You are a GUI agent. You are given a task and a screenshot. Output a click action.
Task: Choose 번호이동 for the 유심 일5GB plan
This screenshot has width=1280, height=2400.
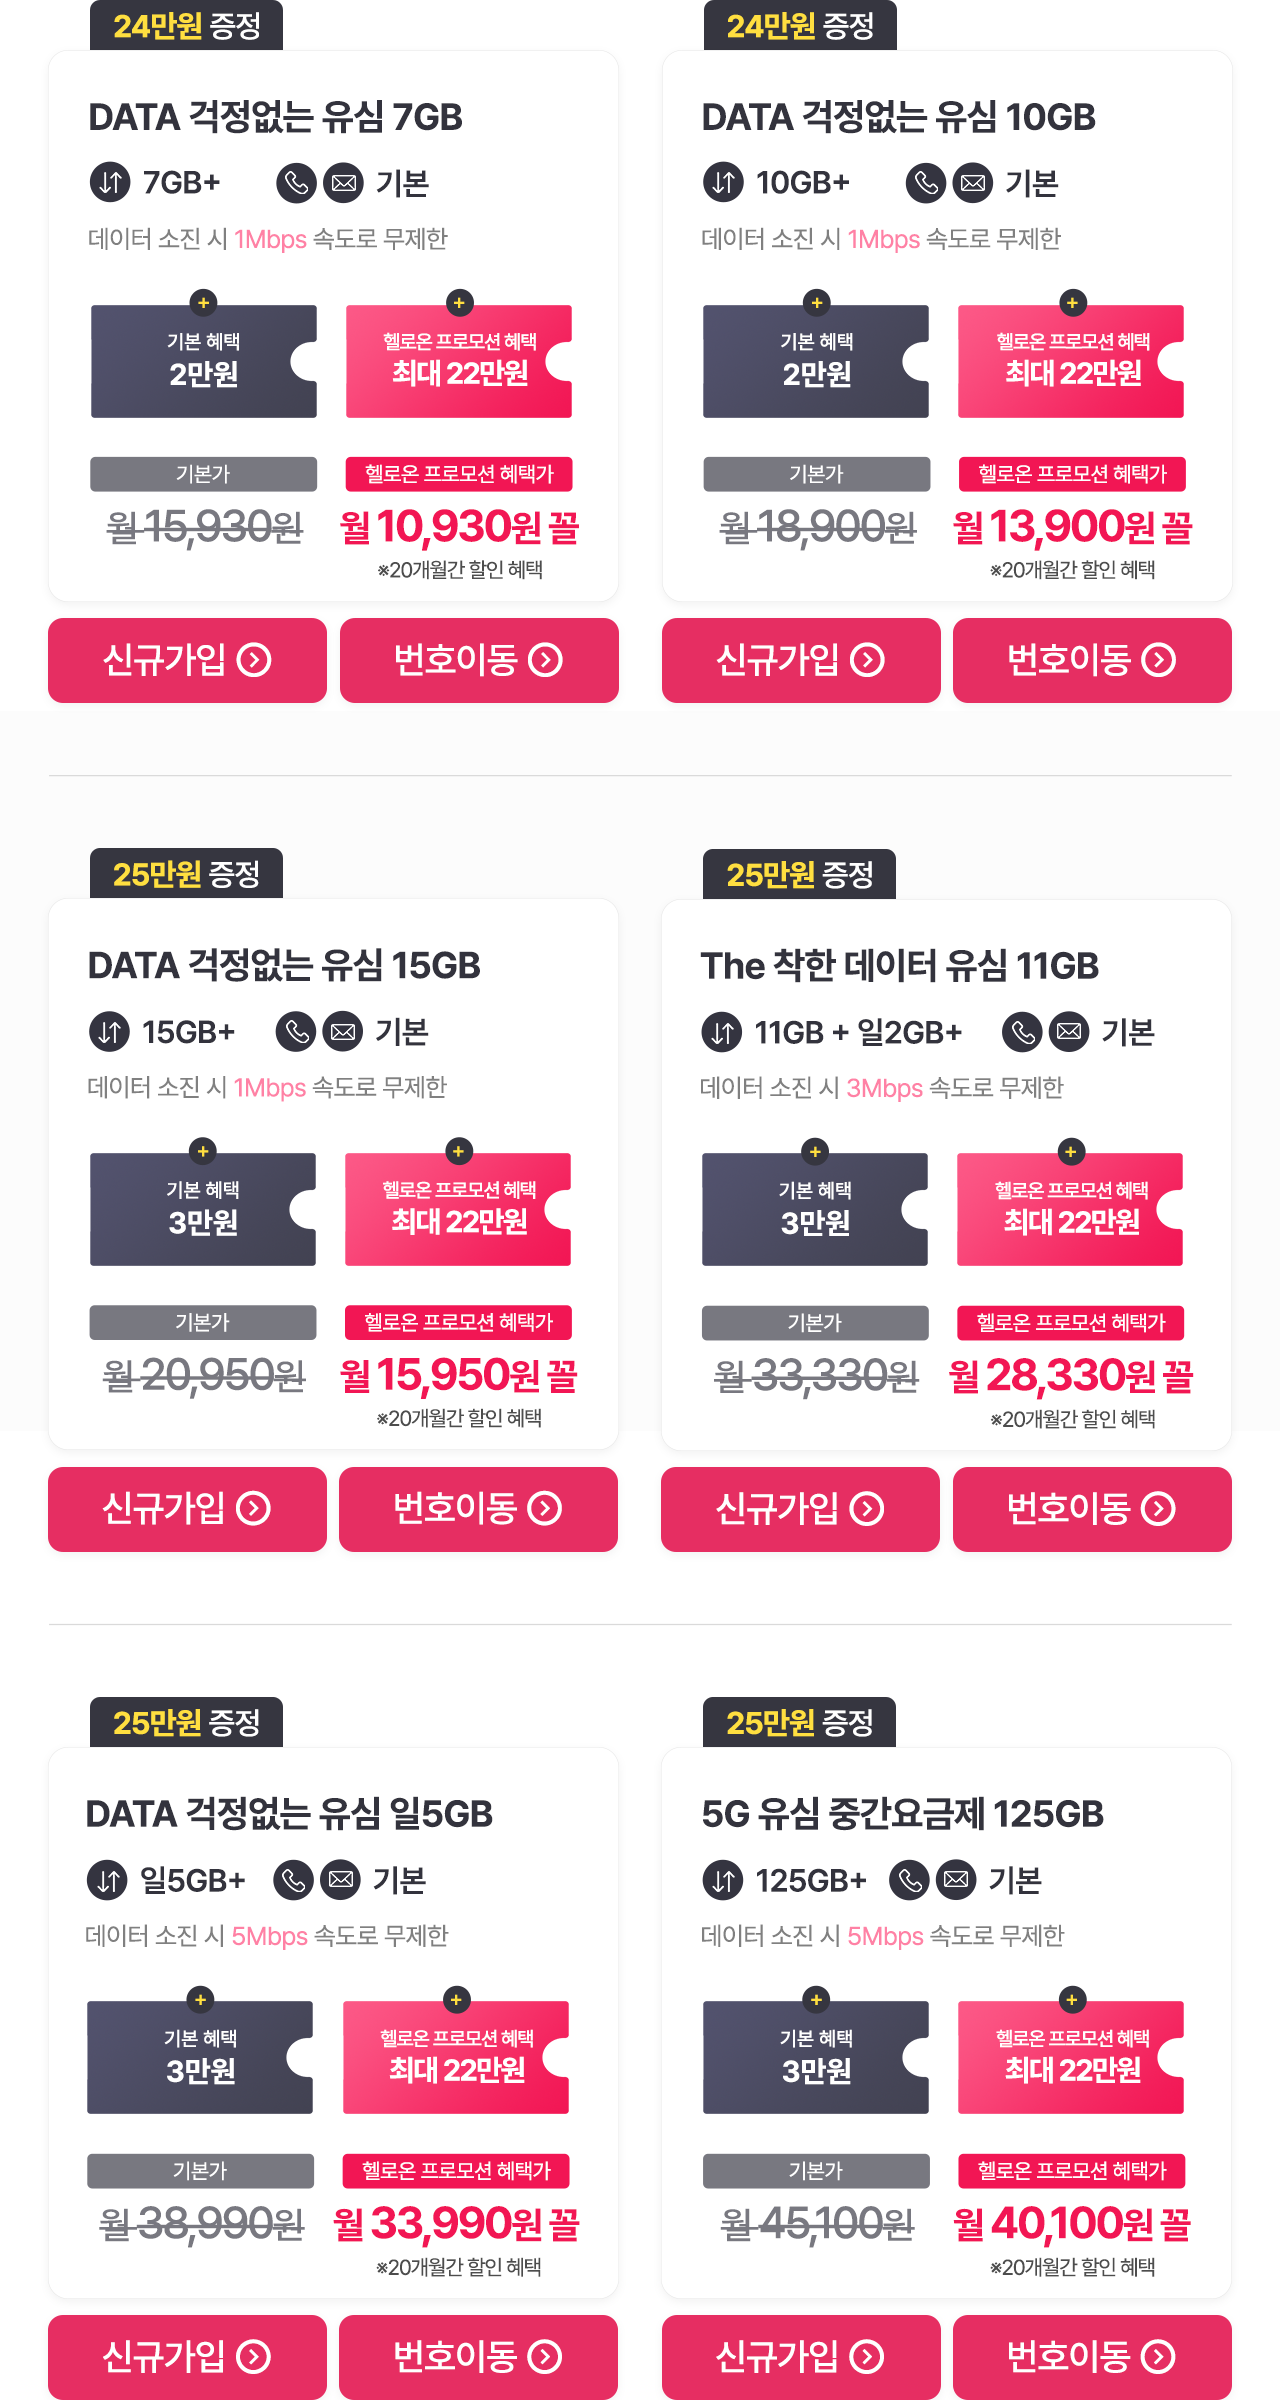click(478, 2357)
